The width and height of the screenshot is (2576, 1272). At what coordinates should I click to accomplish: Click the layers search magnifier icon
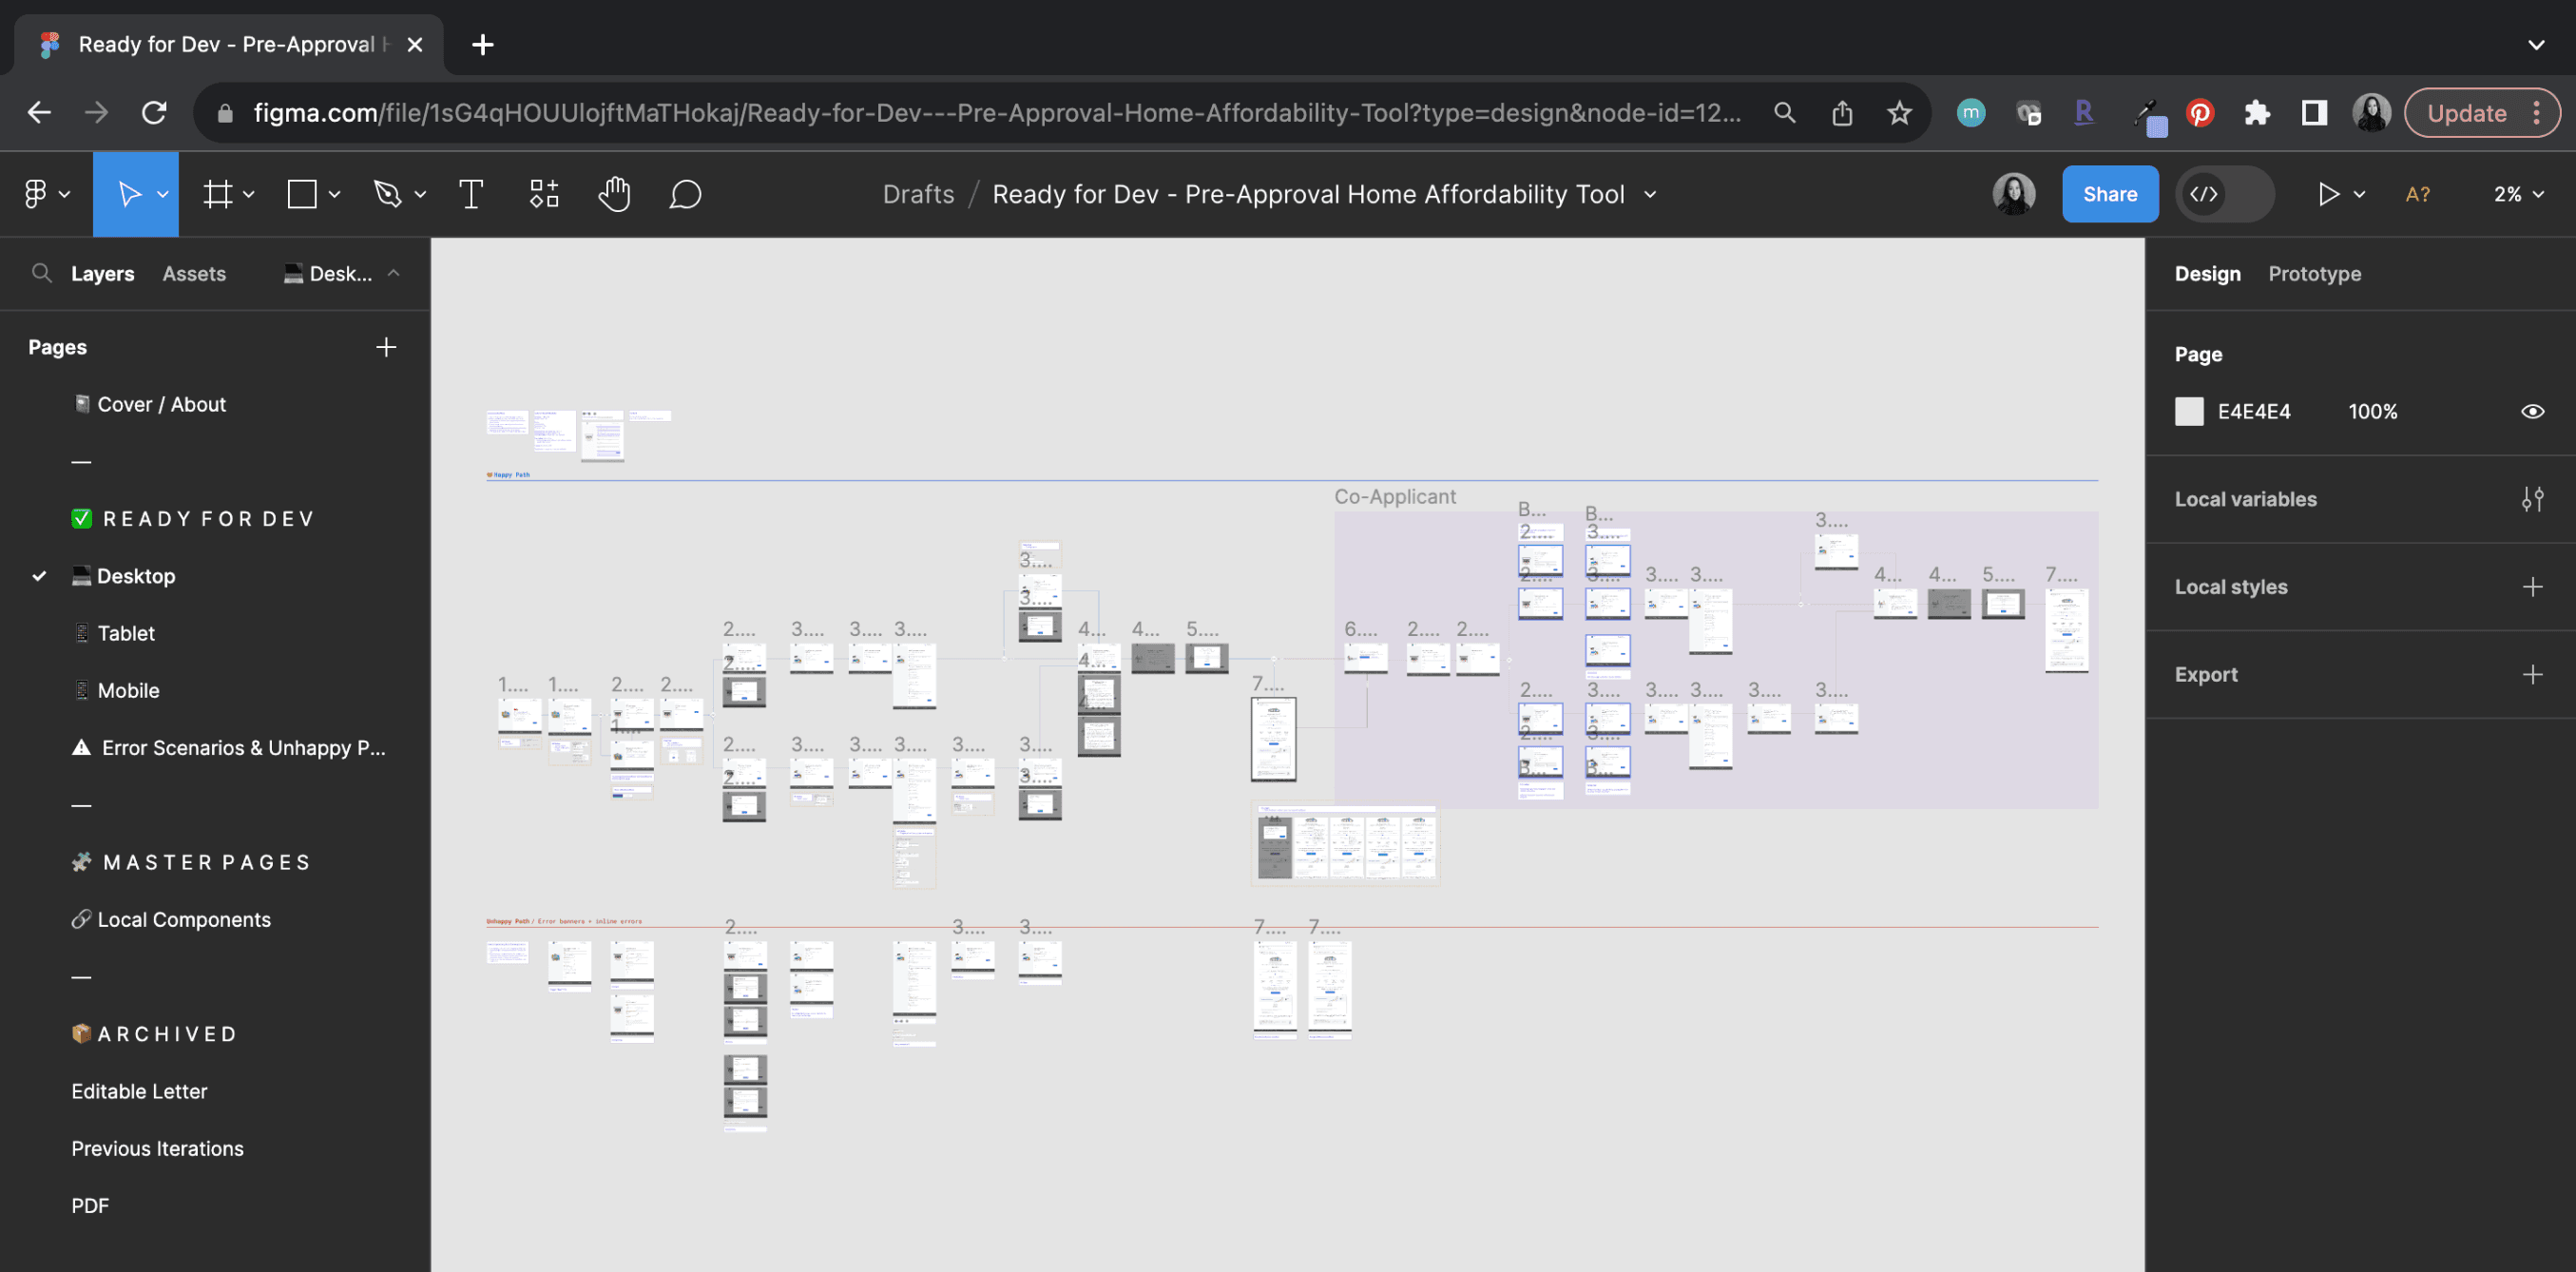(41, 273)
